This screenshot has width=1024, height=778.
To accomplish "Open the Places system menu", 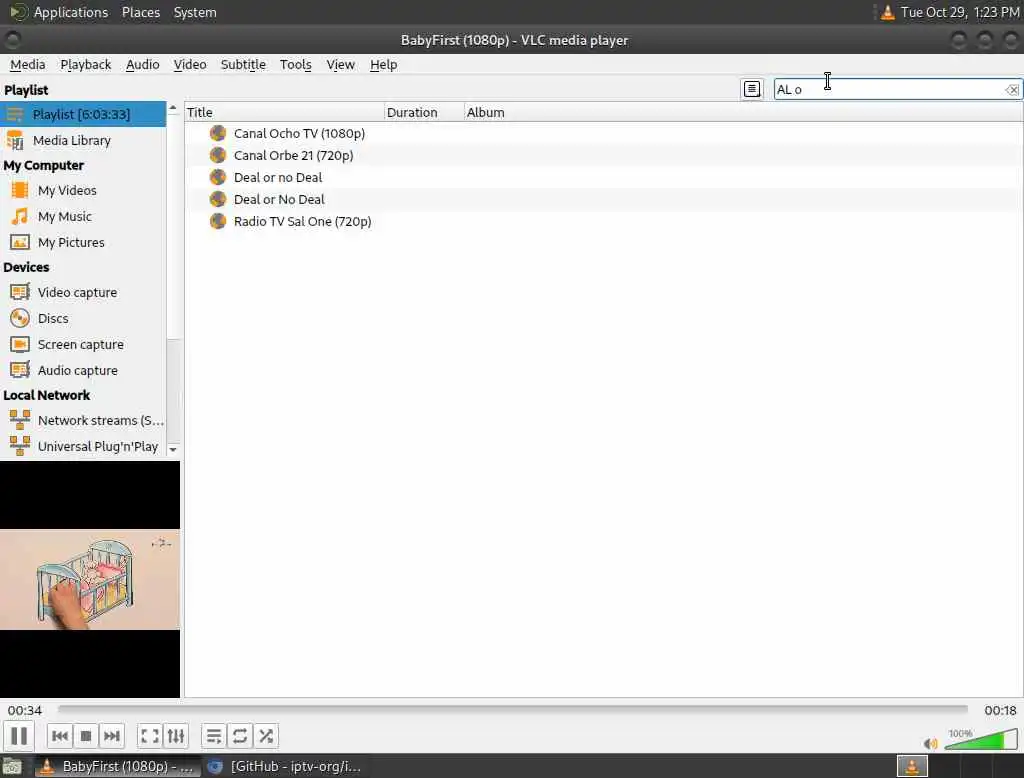I will (x=140, y=12).
